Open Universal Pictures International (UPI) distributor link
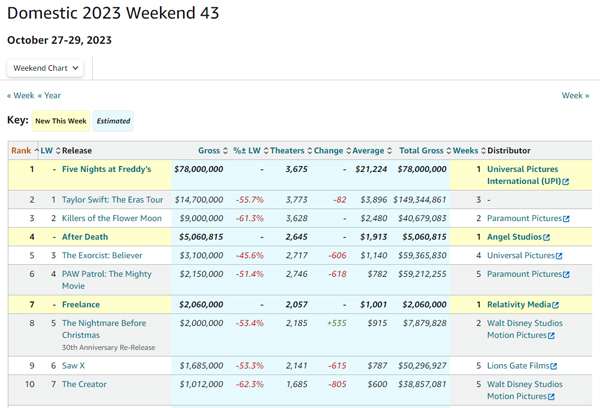 pos(524,175)
